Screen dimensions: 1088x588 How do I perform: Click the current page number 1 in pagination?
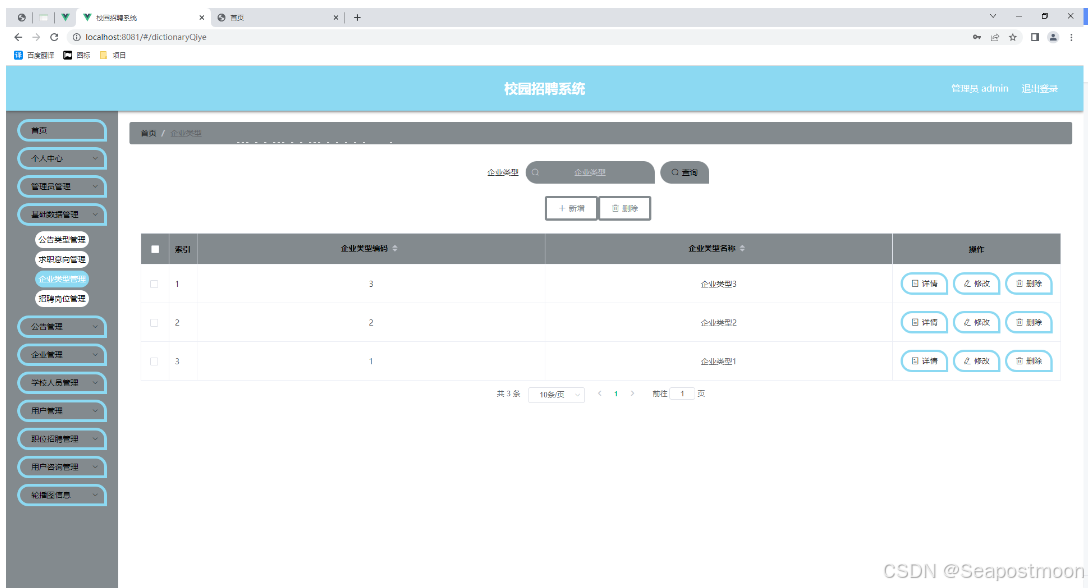tap(615, 394)
